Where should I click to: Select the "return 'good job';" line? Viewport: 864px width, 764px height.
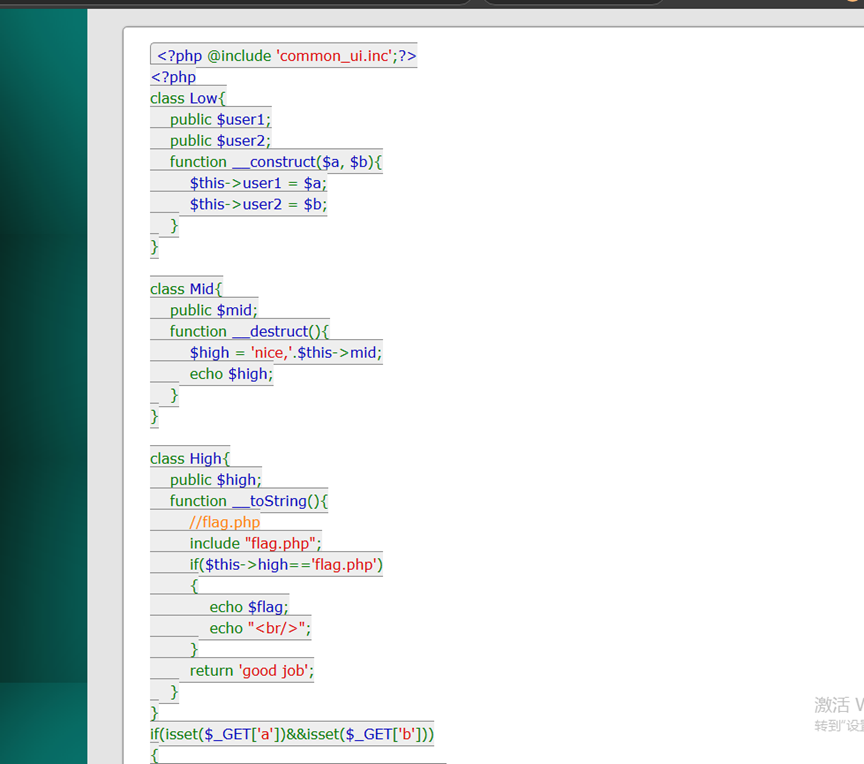coord(252,671)
